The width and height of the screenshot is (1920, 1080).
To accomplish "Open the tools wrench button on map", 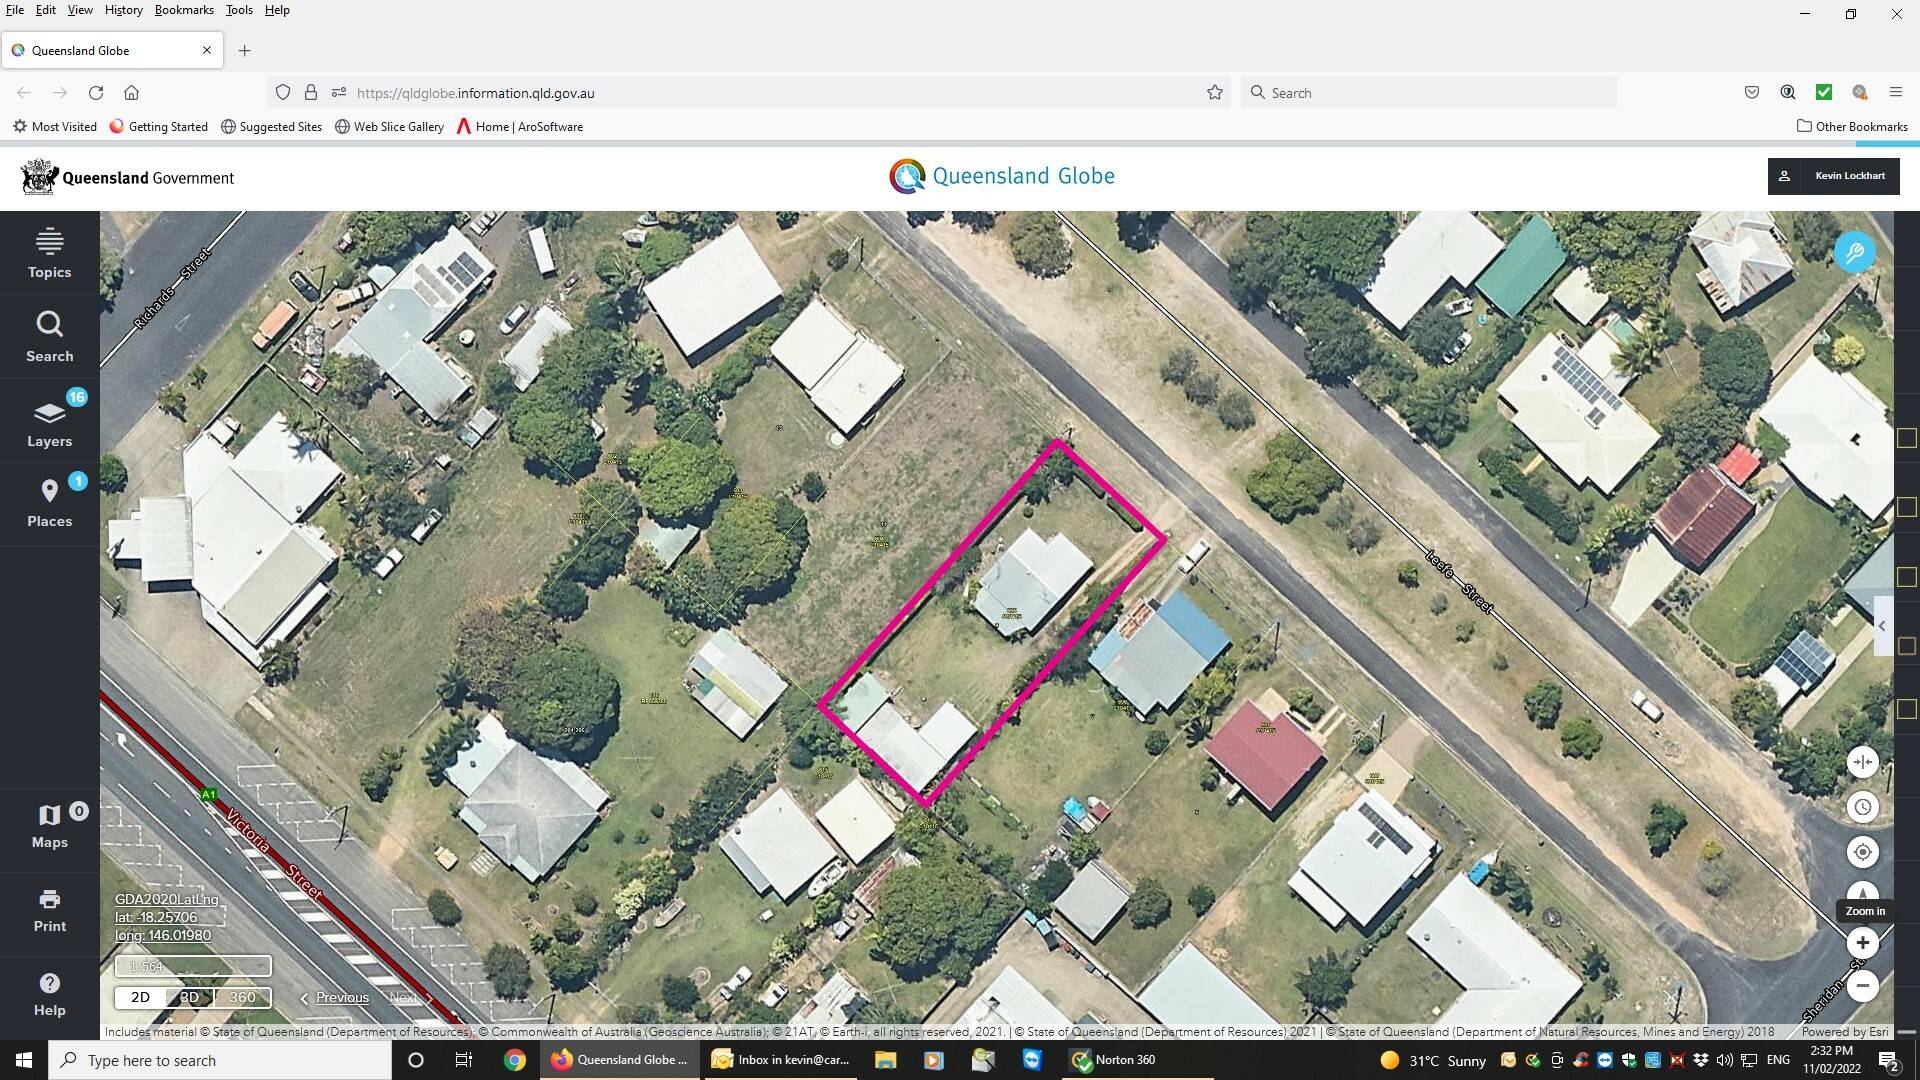I will [x=1853, y=253].
